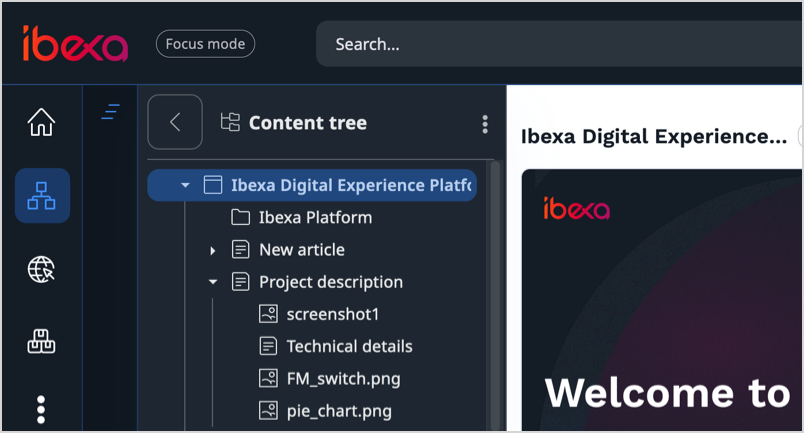Click the blue menu lines icon
The width and height of the screenshot is (804, 433).
click(110, 112)
